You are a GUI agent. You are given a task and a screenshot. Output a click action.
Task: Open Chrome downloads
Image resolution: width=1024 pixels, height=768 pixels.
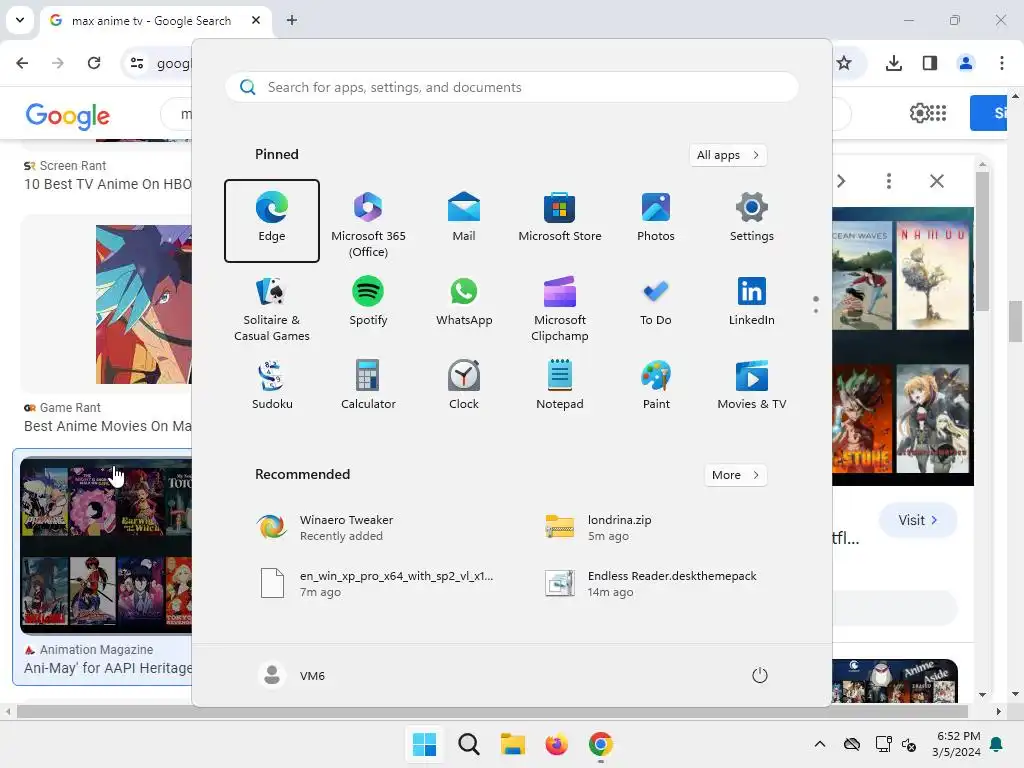pyautogui.click(x=893, y=63)
